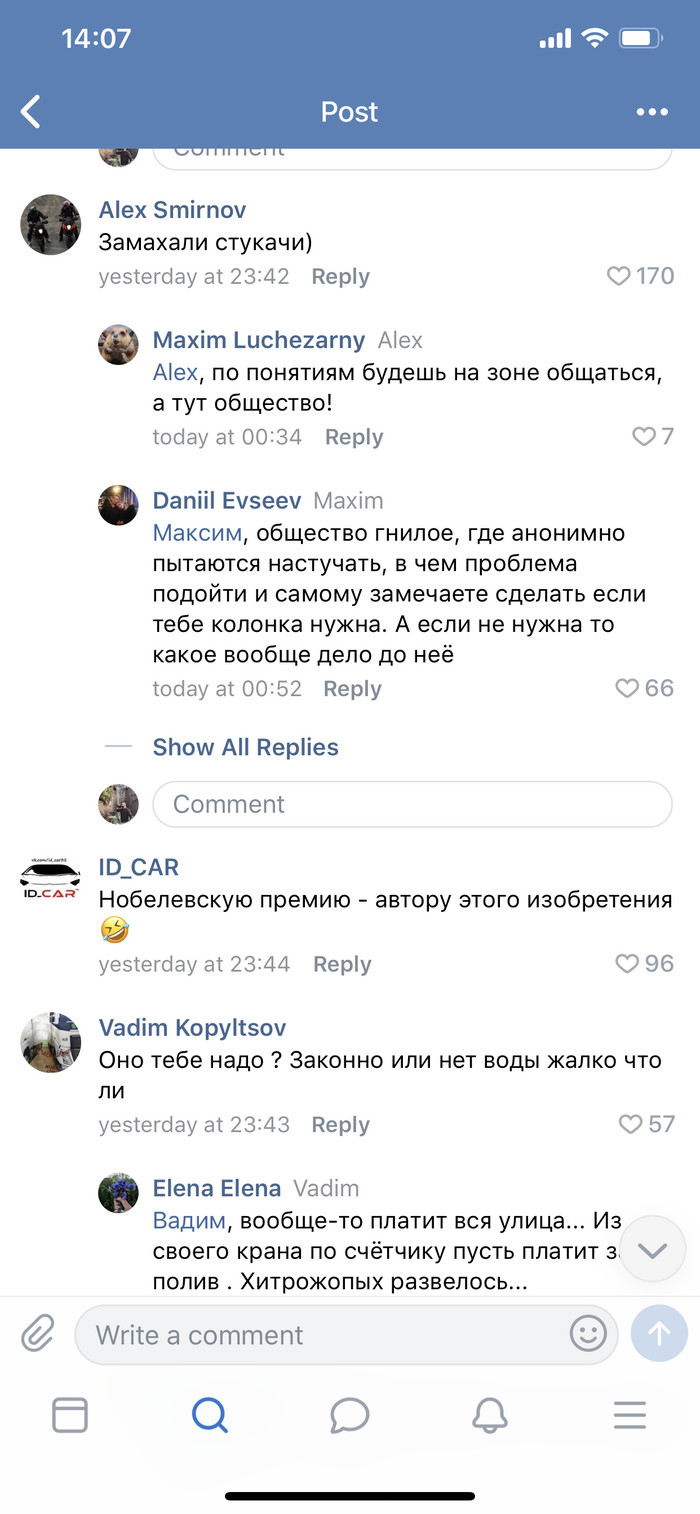
Task: Open the News feed tab icon
Action: coord(70,1415)
